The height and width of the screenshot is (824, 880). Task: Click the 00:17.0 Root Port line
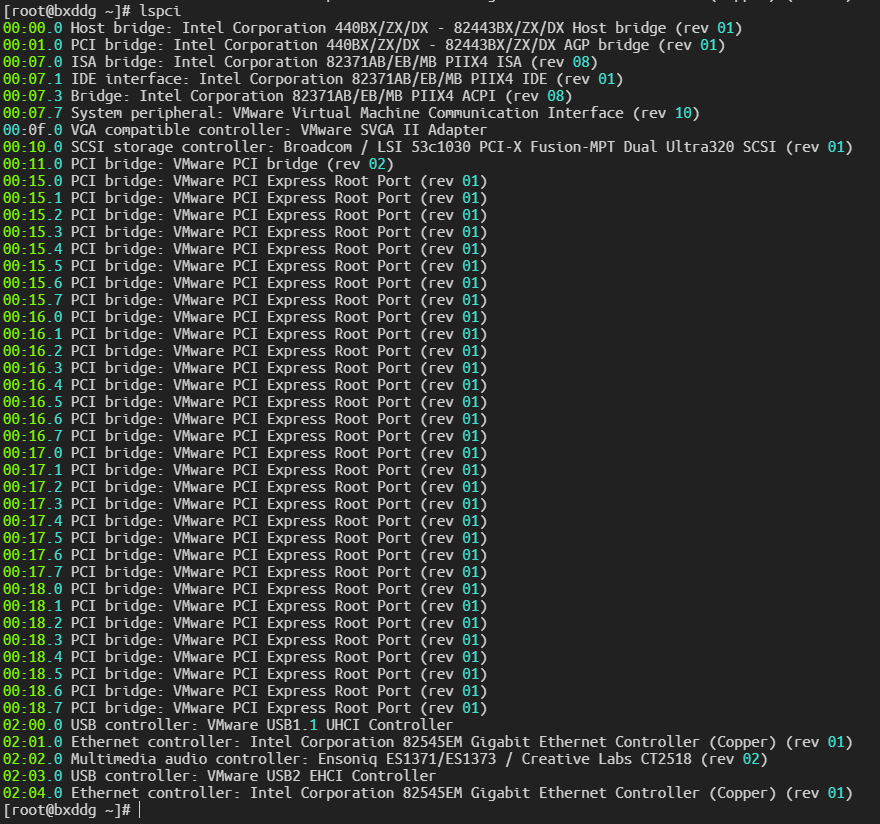[245, 452]
